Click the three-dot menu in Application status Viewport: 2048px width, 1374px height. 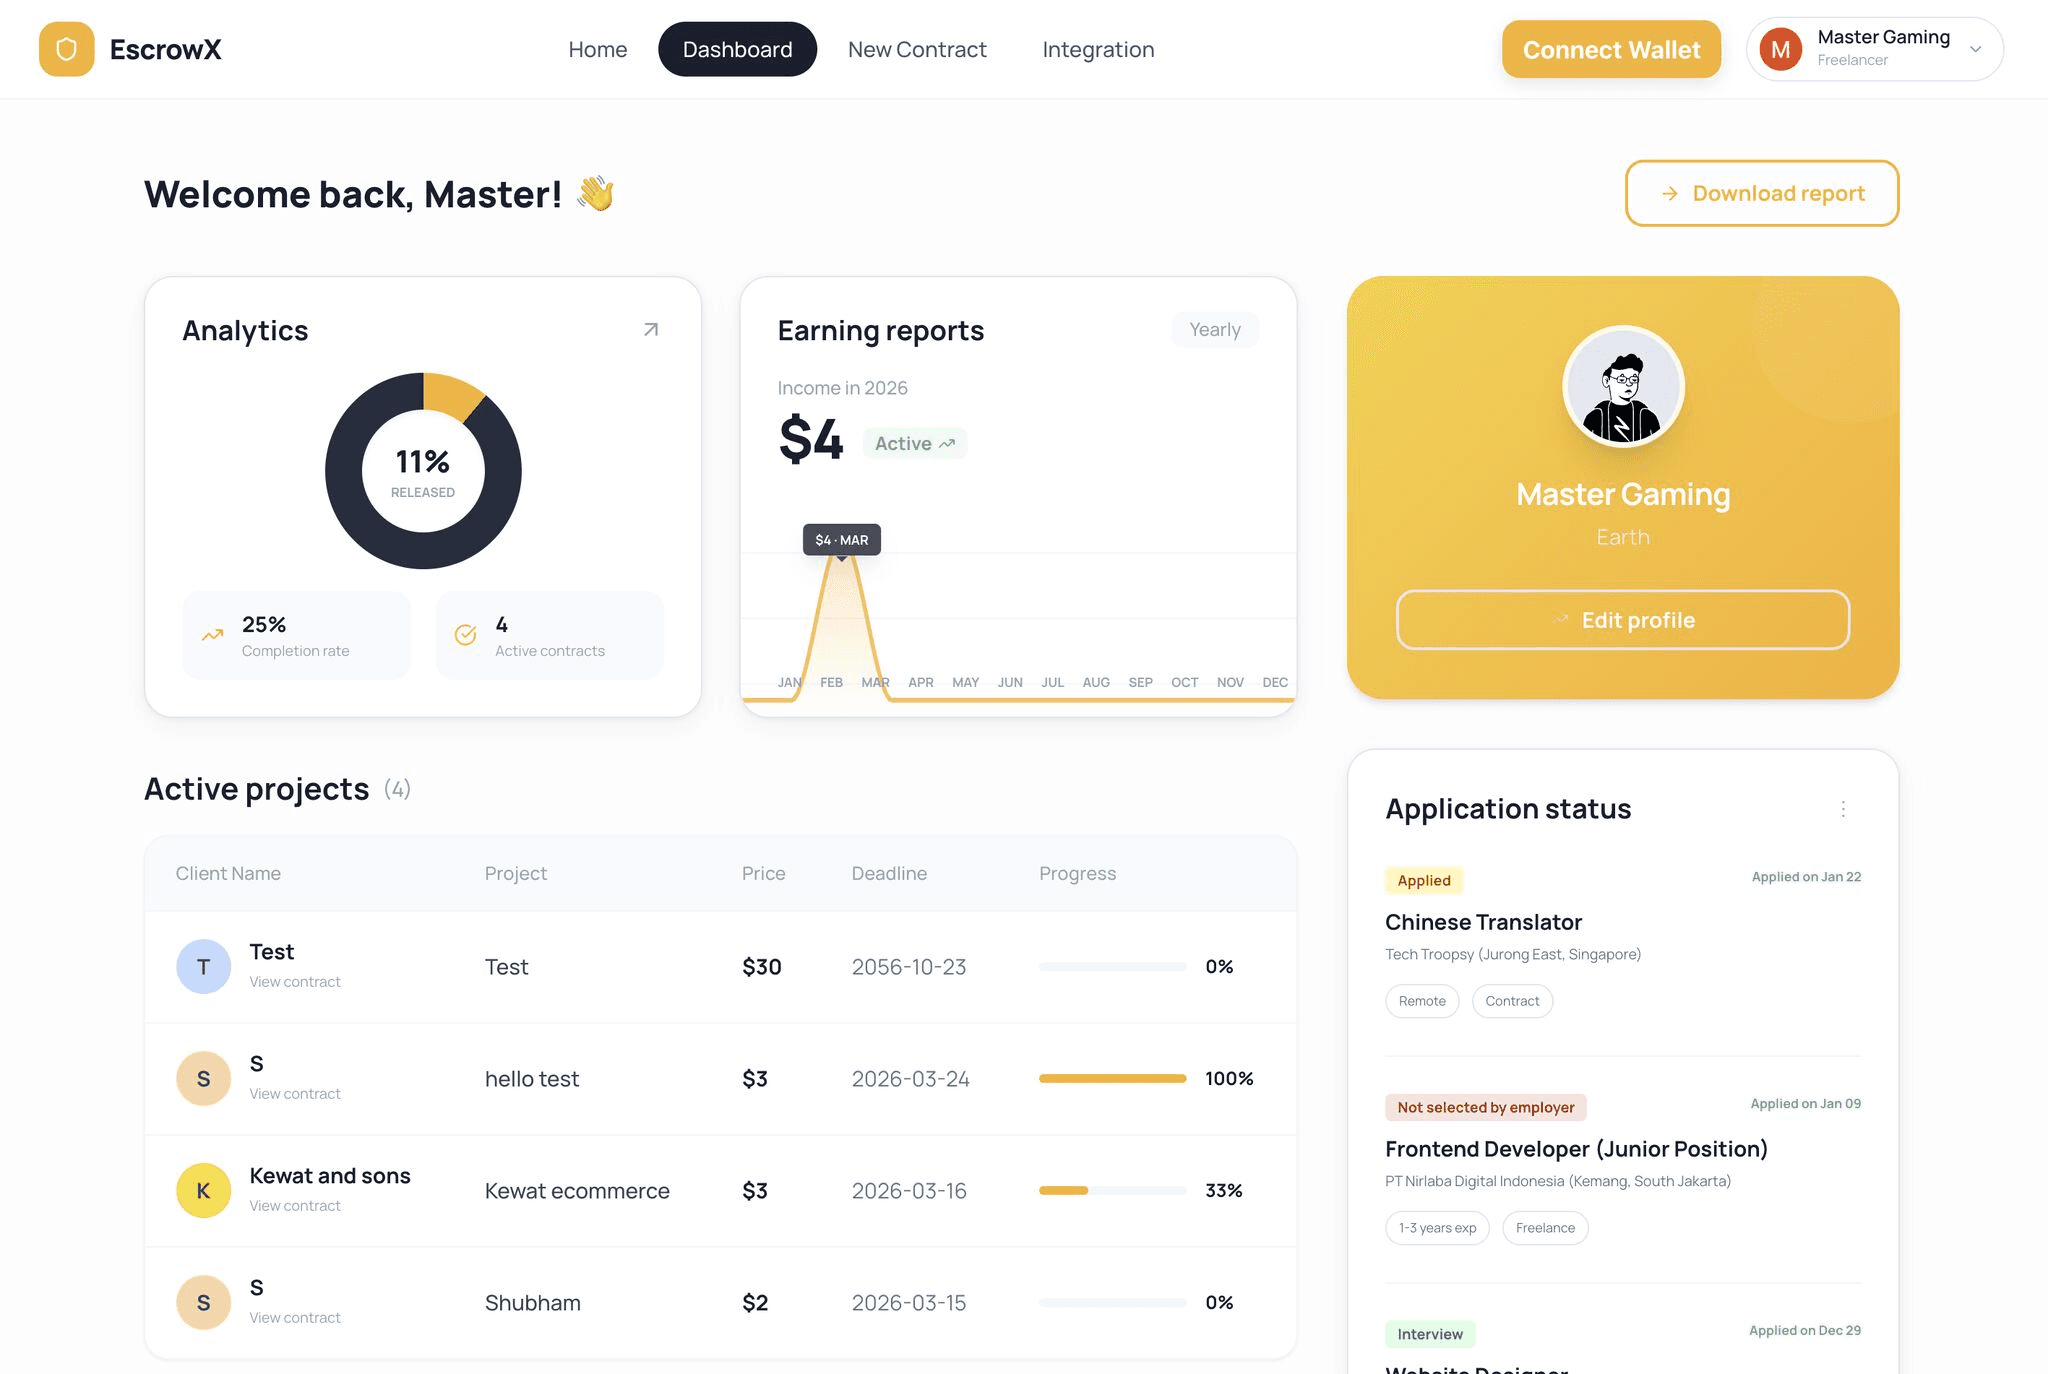point(1843,809)
